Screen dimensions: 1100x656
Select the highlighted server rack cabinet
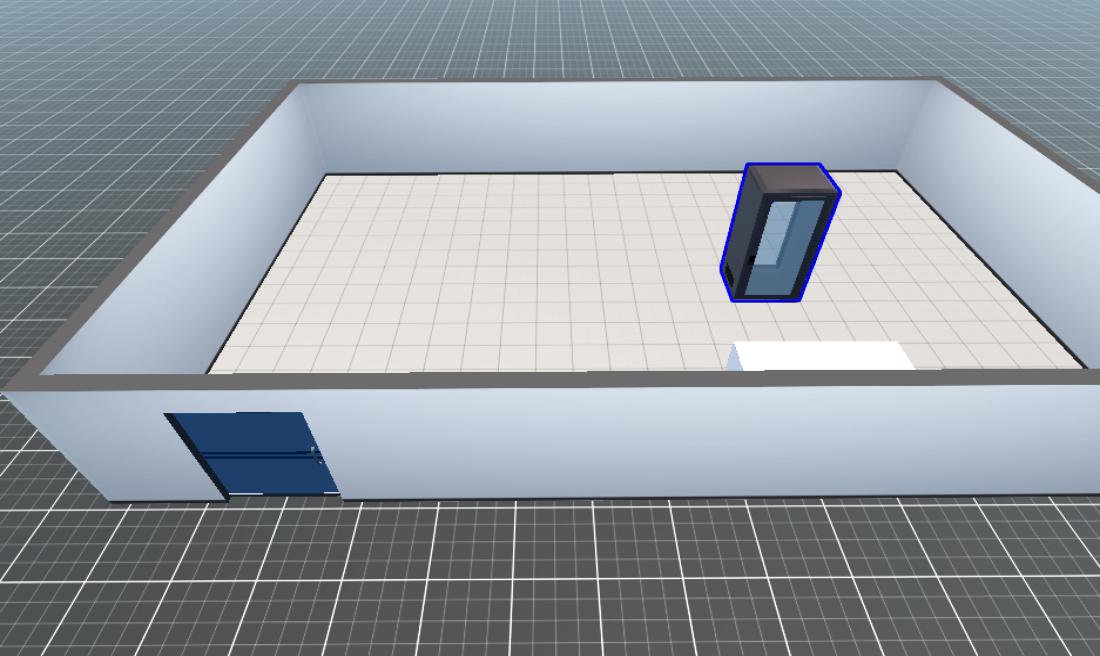tap(780, 234)
